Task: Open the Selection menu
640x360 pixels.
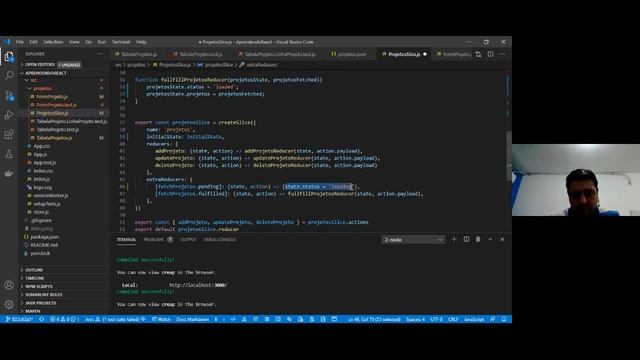Action: coord(53,42)
